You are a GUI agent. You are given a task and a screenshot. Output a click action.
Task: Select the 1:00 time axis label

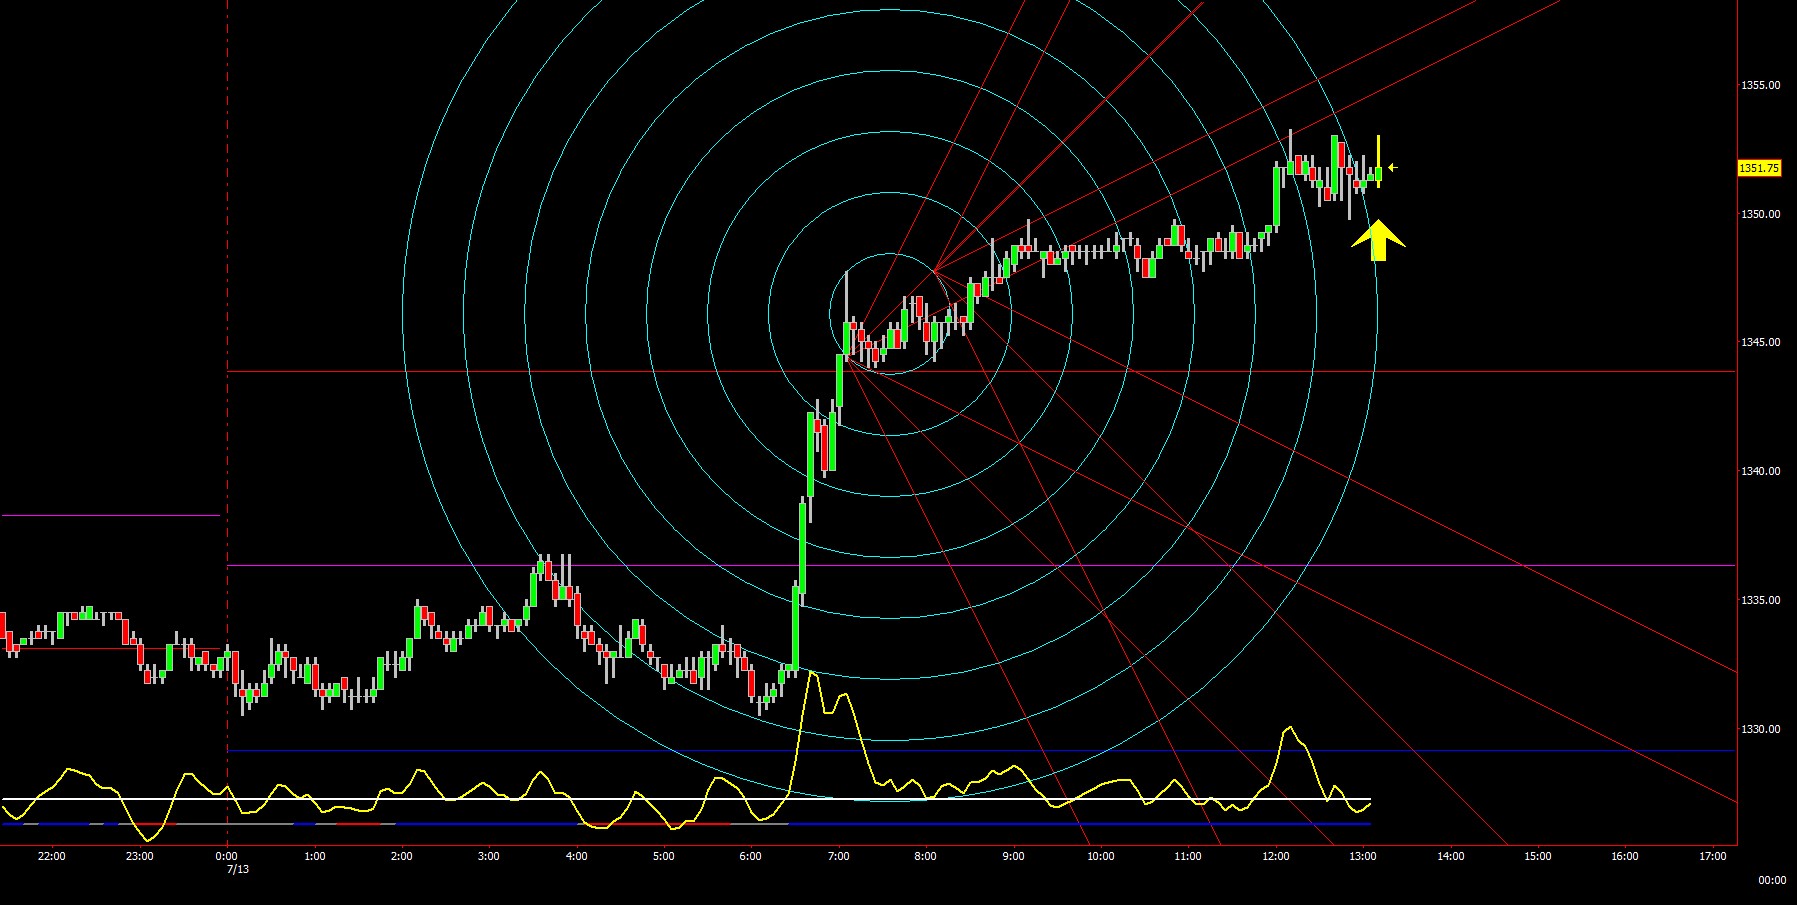click(314, 856)
